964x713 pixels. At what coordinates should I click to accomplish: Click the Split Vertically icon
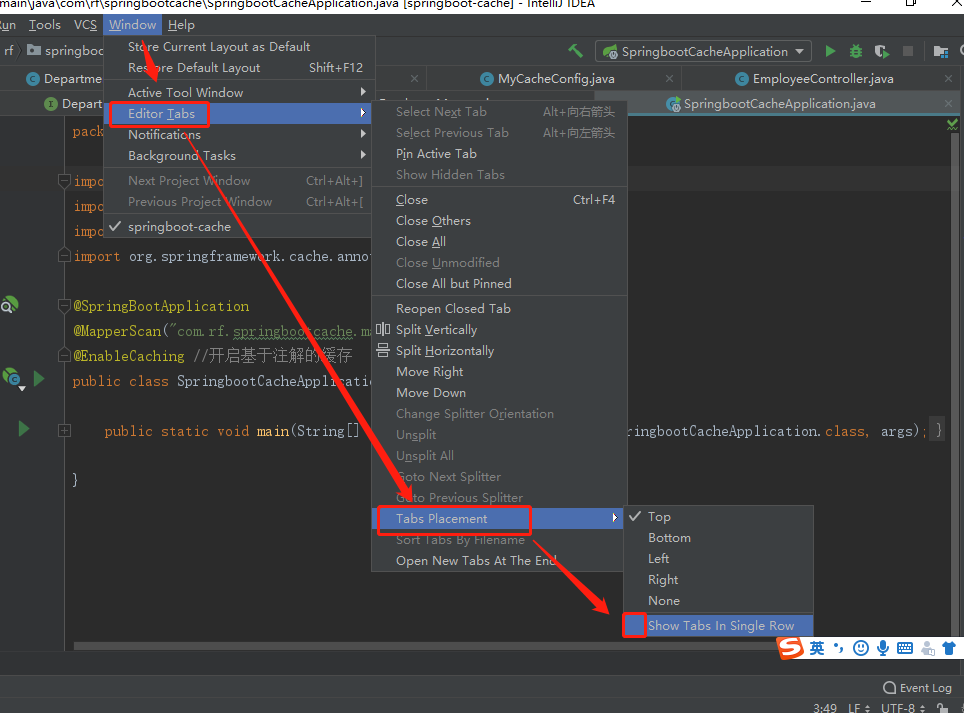pyautogui.click(x=382, y=329)
